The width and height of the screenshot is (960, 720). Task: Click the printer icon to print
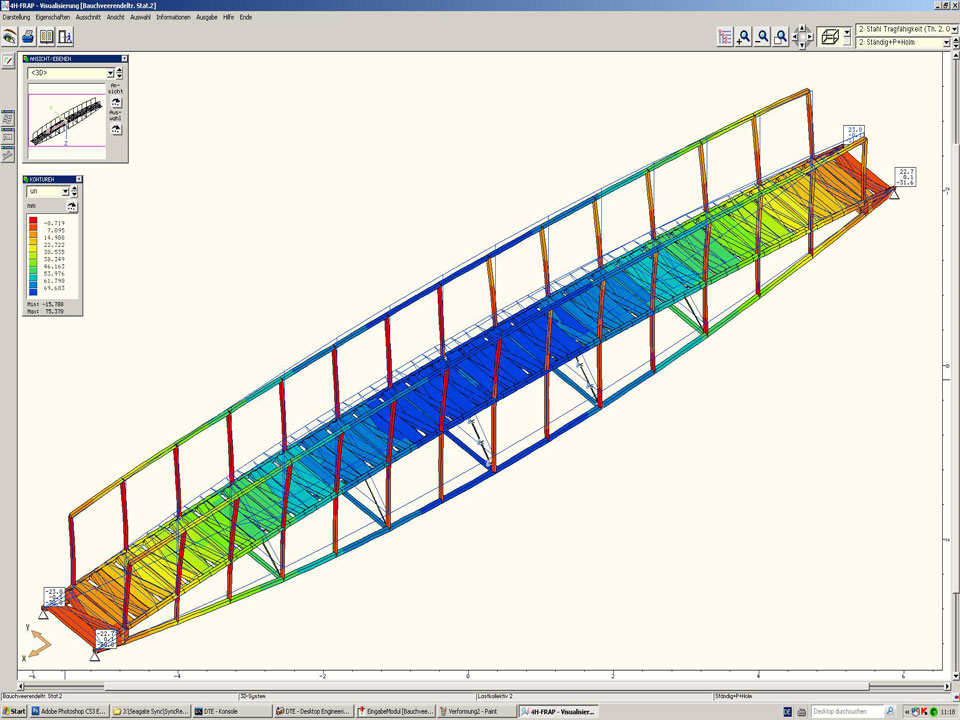point(29,37)
